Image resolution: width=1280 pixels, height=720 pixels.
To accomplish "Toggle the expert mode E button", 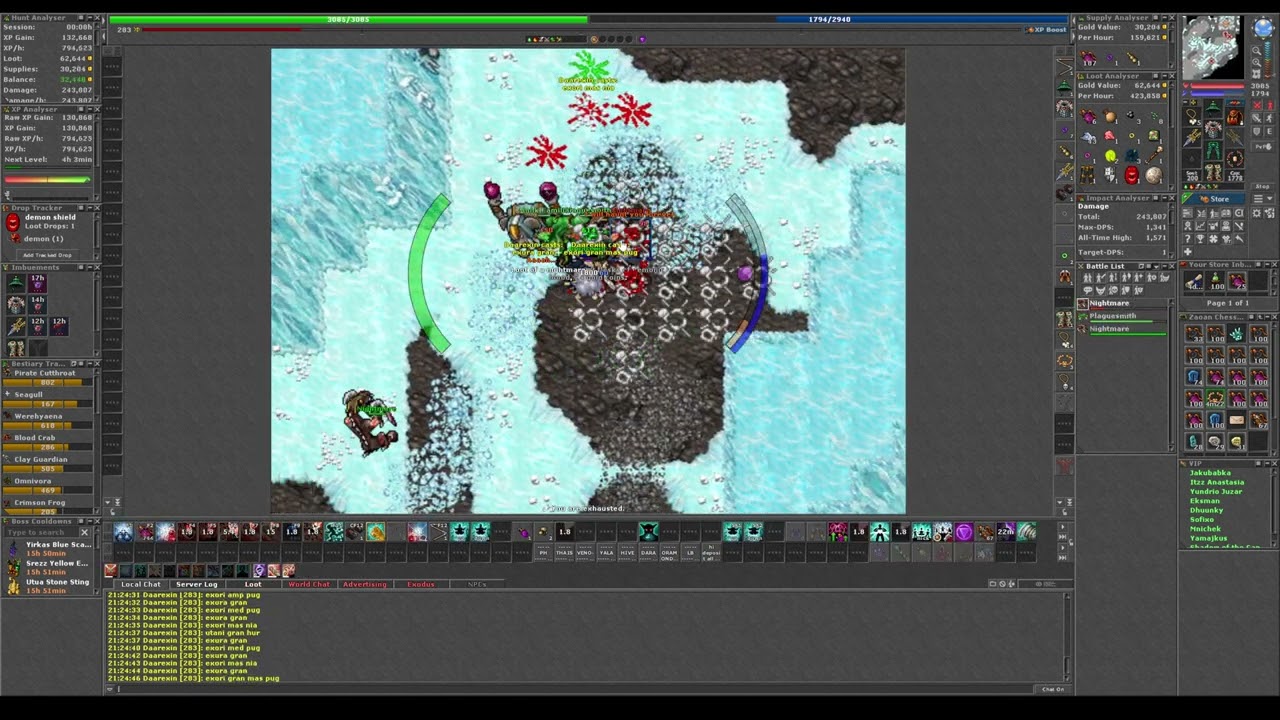I will coord(1269,131).
